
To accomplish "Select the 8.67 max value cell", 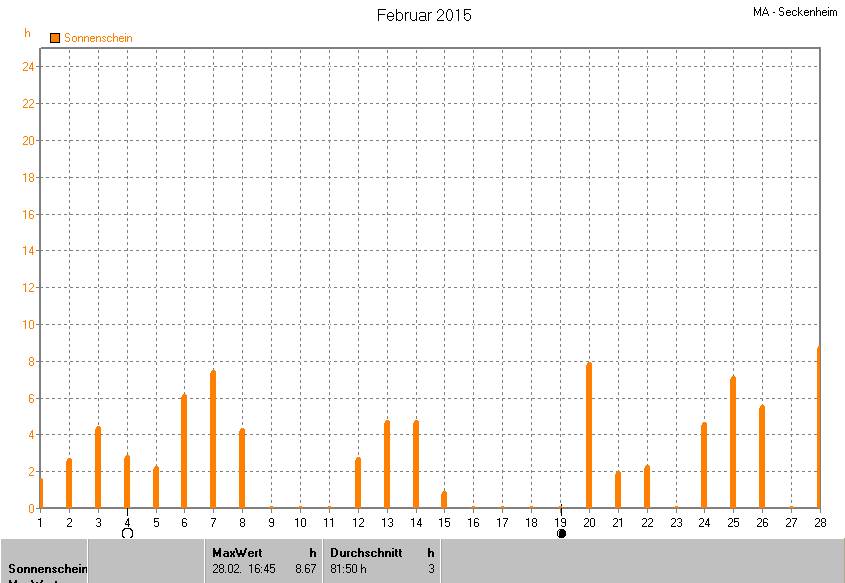I will pos(305,569).
